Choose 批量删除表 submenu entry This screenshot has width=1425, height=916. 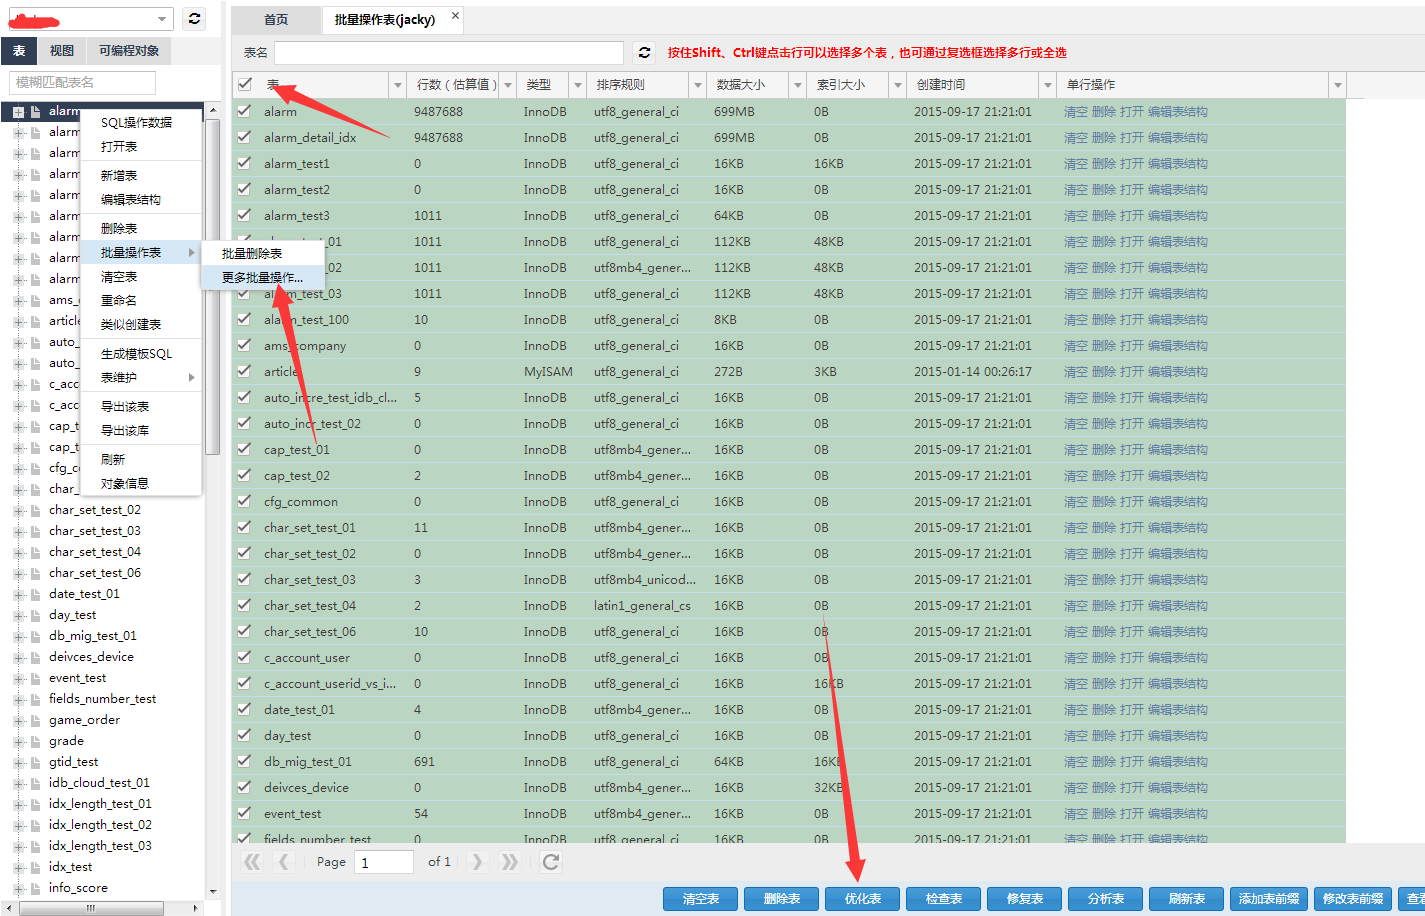click(263, 253)
